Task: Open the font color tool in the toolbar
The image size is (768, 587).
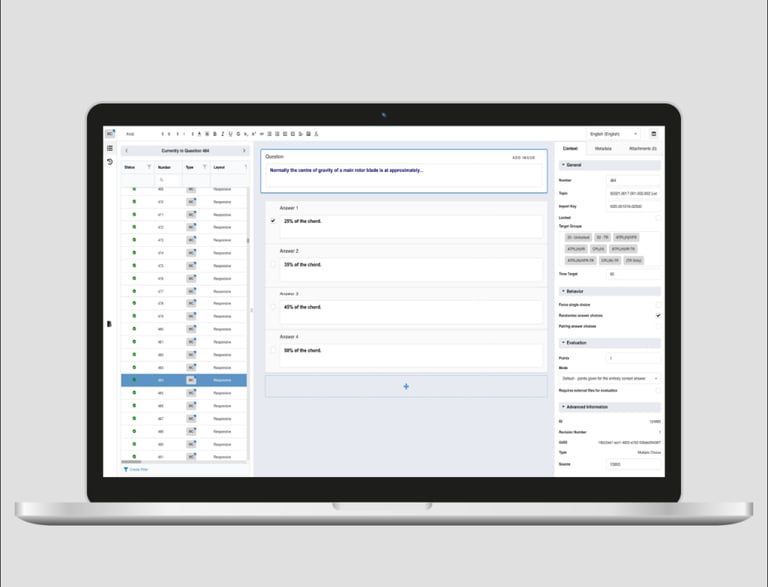Action: (199, 134)
